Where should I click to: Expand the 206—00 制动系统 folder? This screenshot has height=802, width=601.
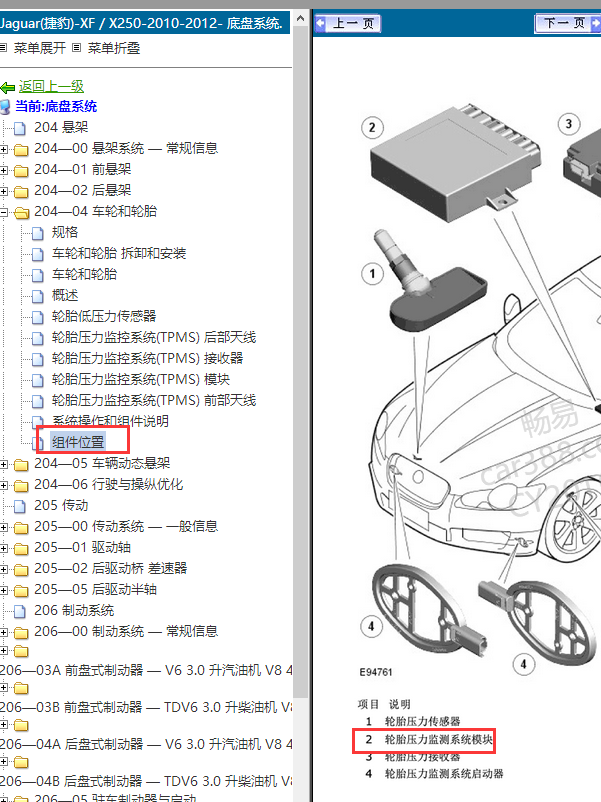pyautogui.click(x=4, y=633)
